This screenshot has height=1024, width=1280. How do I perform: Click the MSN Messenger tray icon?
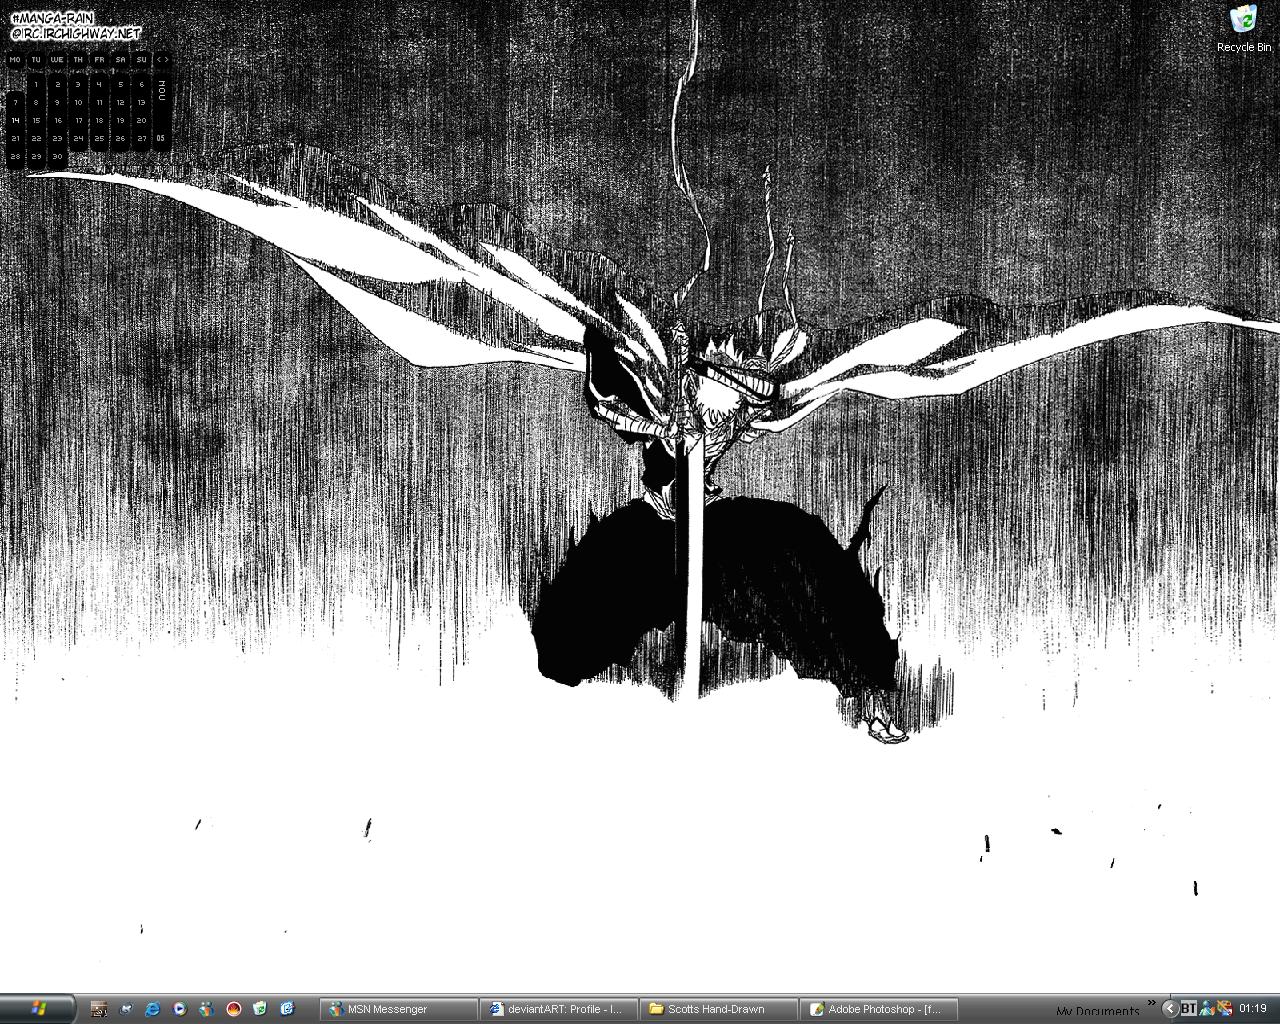[1207, 1008]
